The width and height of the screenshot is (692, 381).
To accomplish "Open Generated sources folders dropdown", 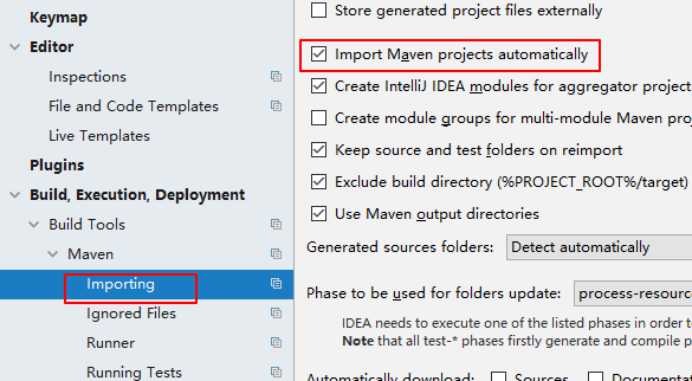I will 599,247.
